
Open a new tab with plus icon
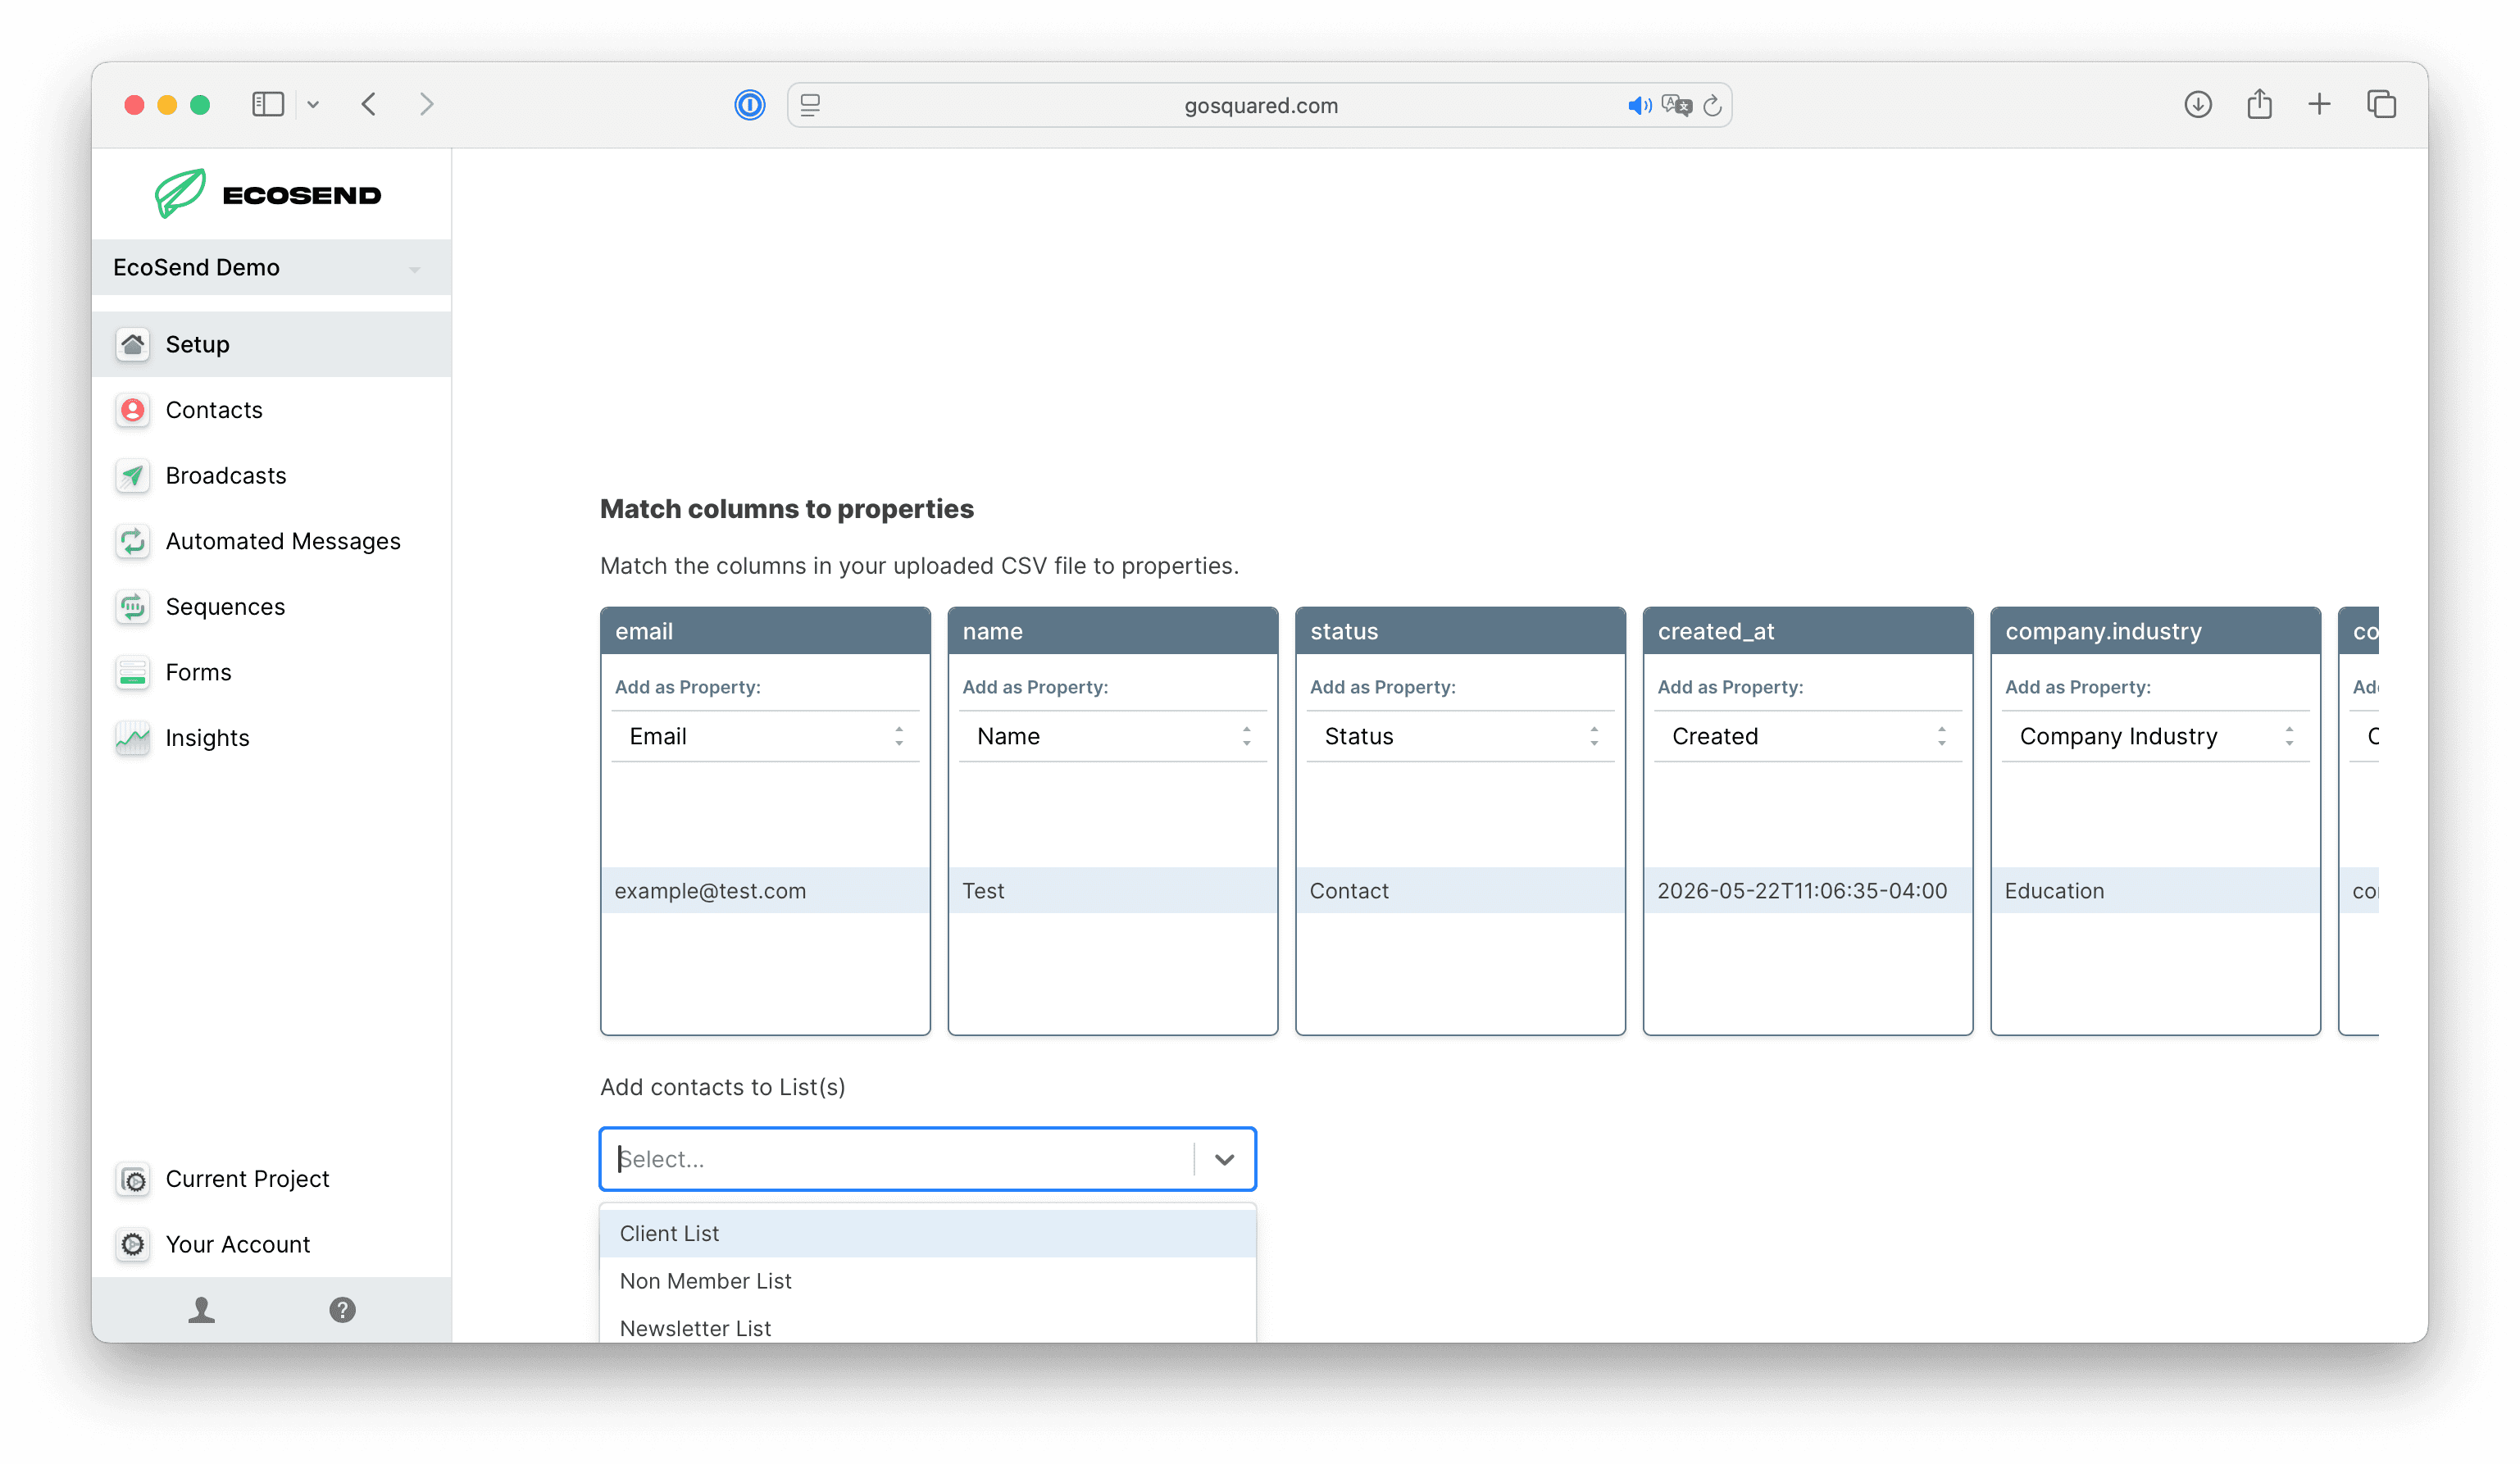(x=2320, y=104)
